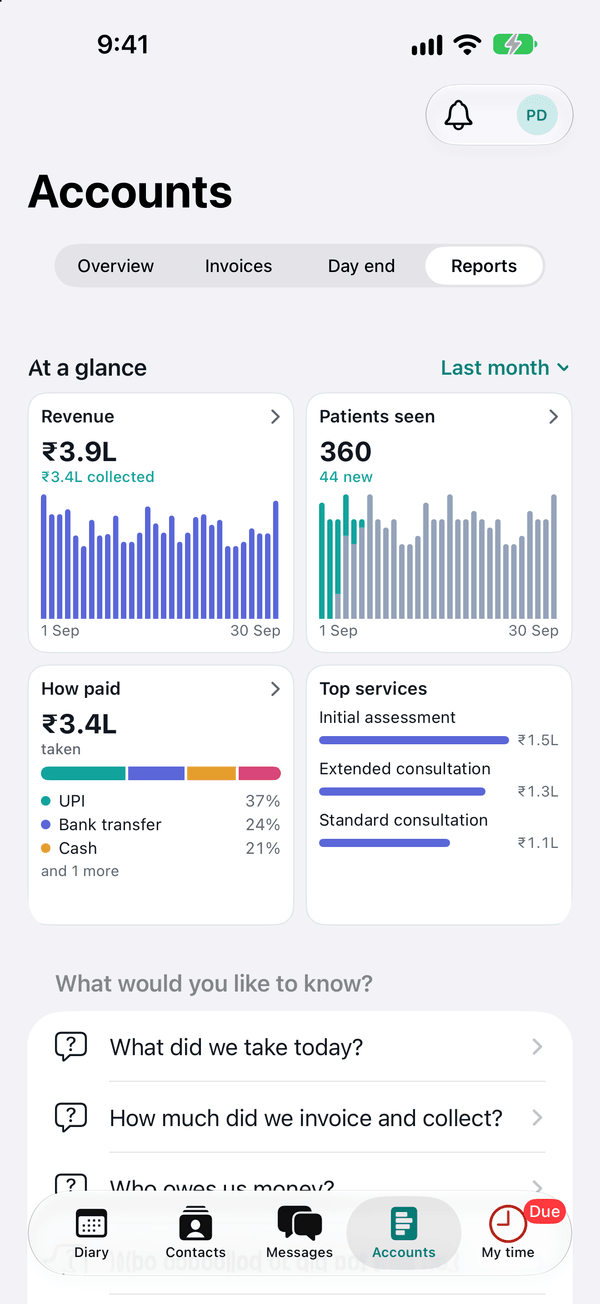
Task: Tap blue Bank transfer segment of payment bar
Action: coord(156,773)
